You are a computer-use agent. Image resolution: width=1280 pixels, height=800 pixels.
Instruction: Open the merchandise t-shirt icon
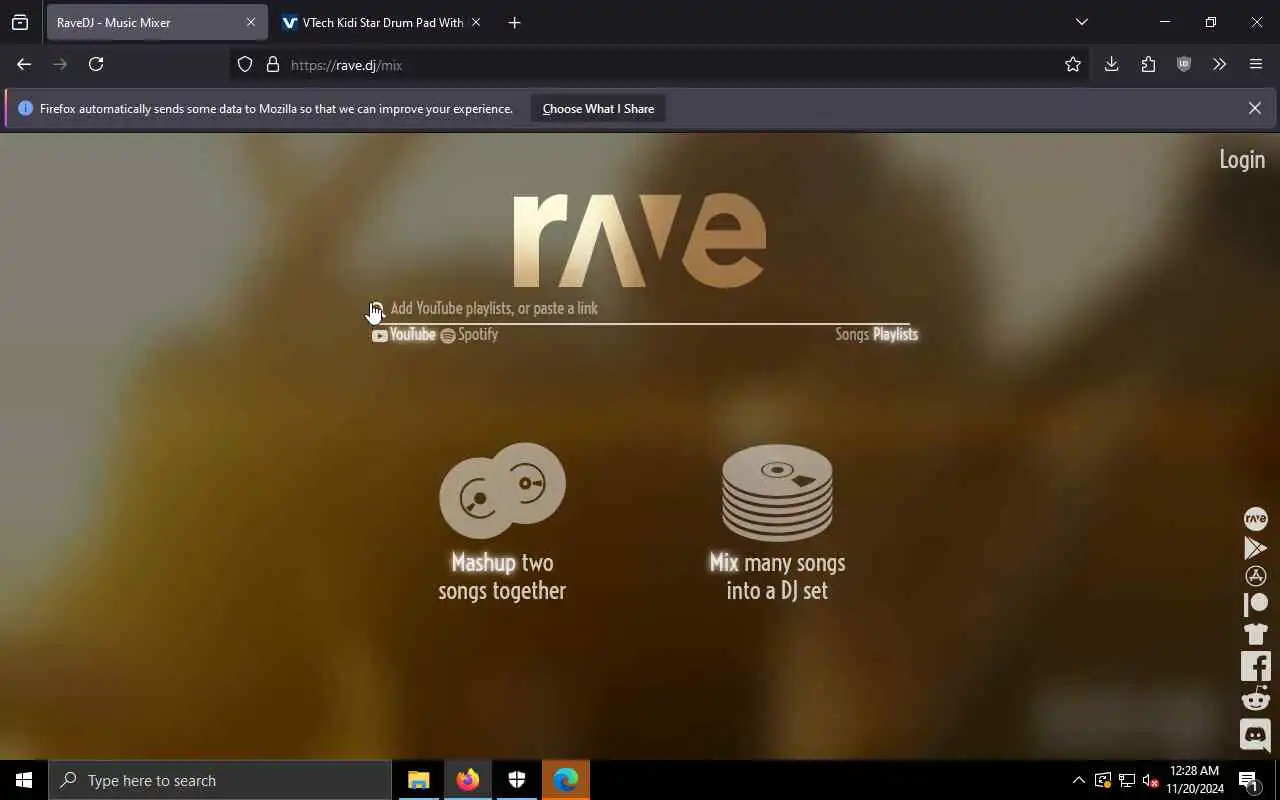pos(1255,633)
